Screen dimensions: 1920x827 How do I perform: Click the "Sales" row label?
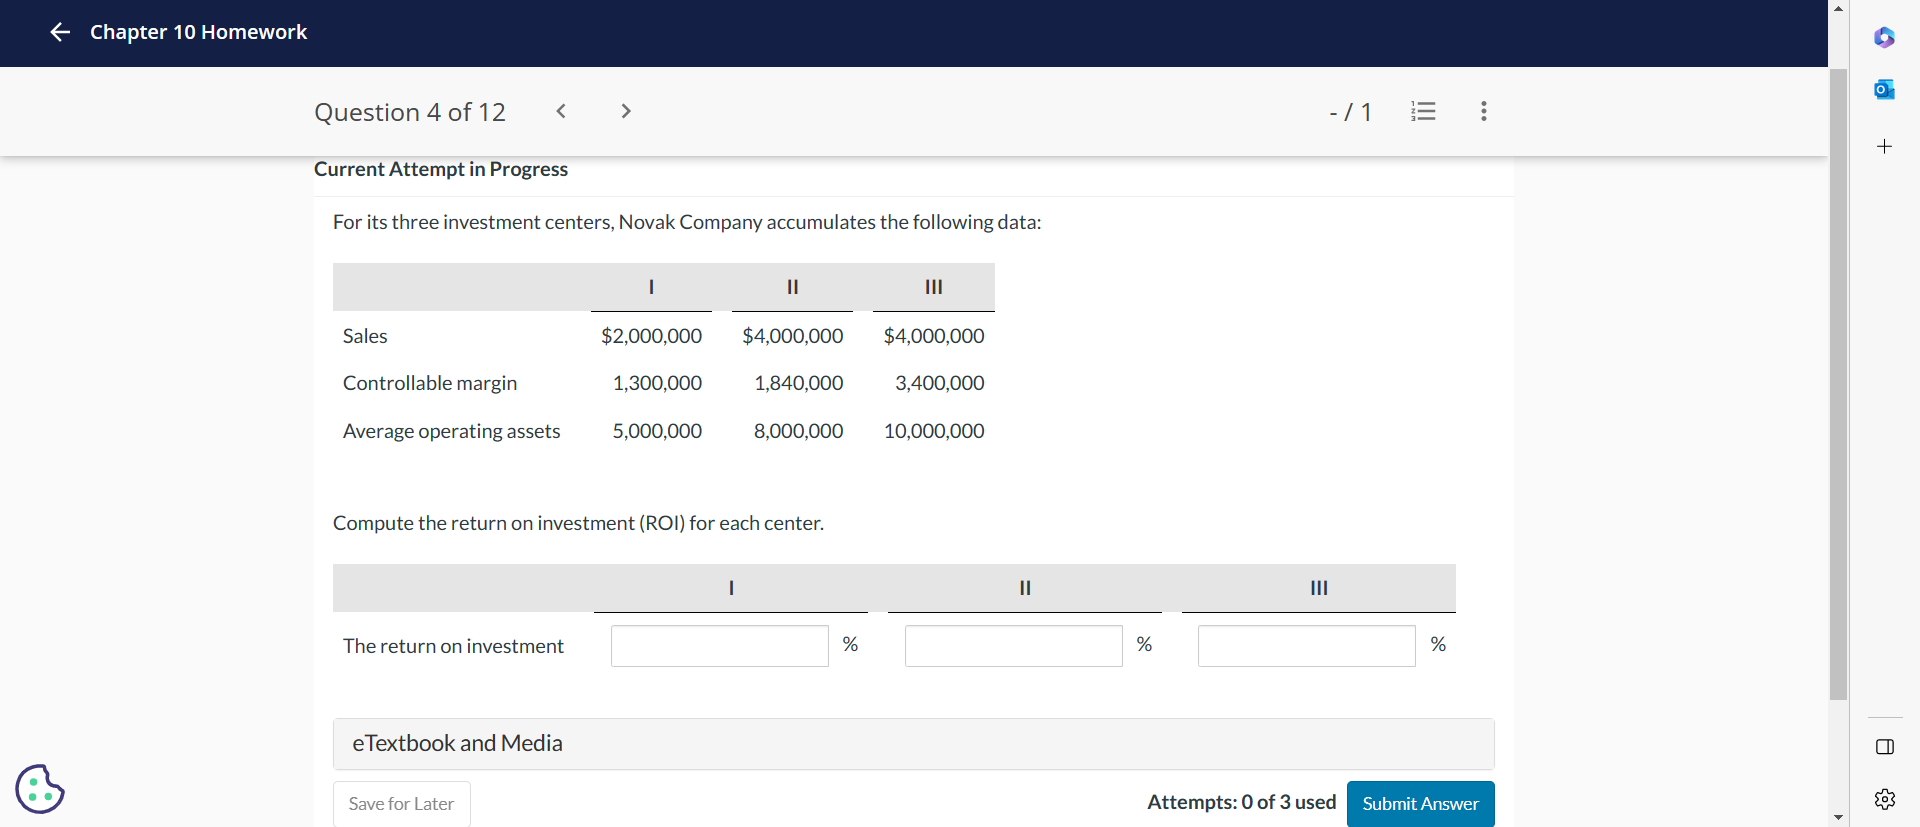tap(365, 336)
